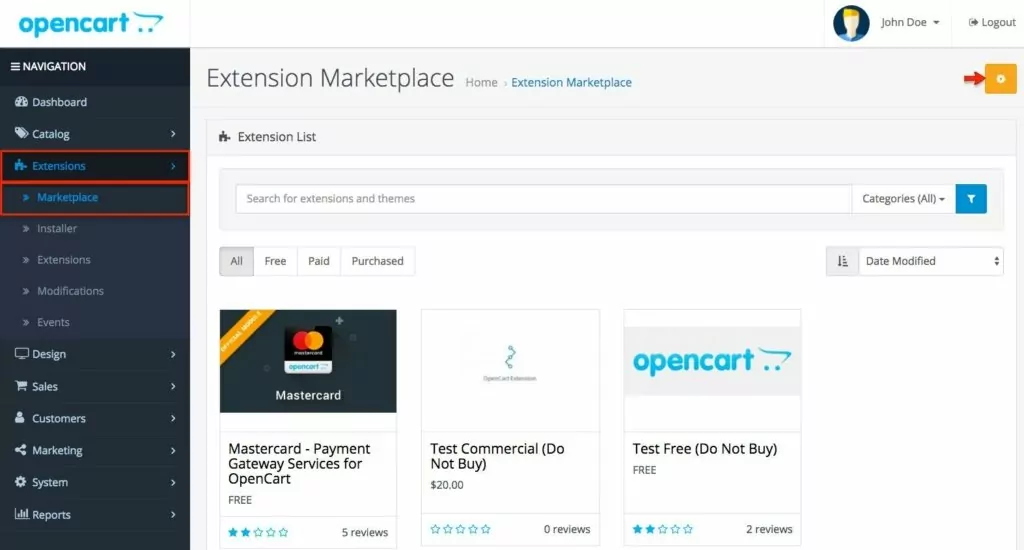Image resolution: width=1024 pixels, height=550 pixels.
Task: Click the Marketing share icon
Action: click(21, 449)
